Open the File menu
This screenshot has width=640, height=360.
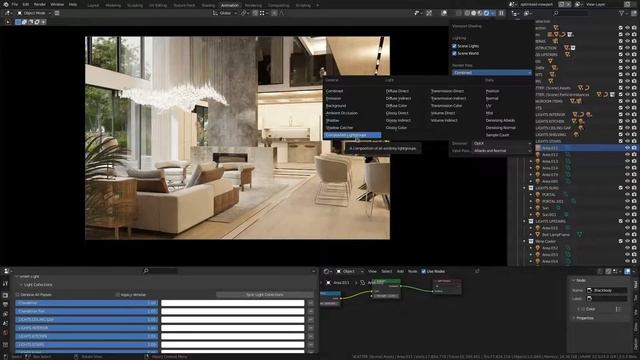point(15,4)
